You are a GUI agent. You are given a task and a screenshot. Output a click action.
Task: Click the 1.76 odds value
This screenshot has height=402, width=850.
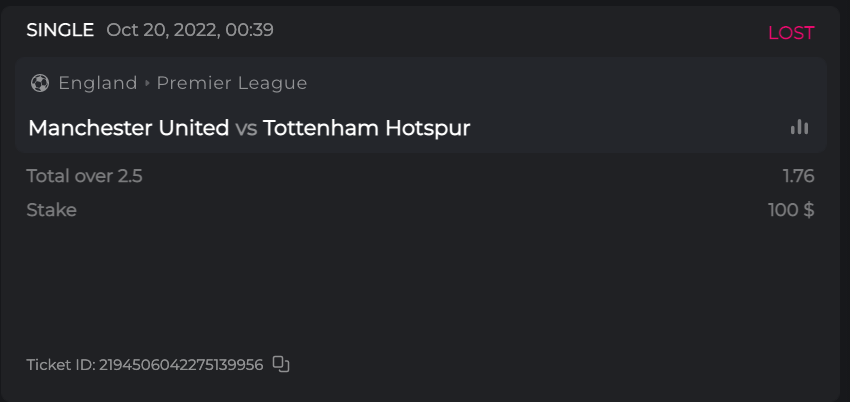pos(798,176)
